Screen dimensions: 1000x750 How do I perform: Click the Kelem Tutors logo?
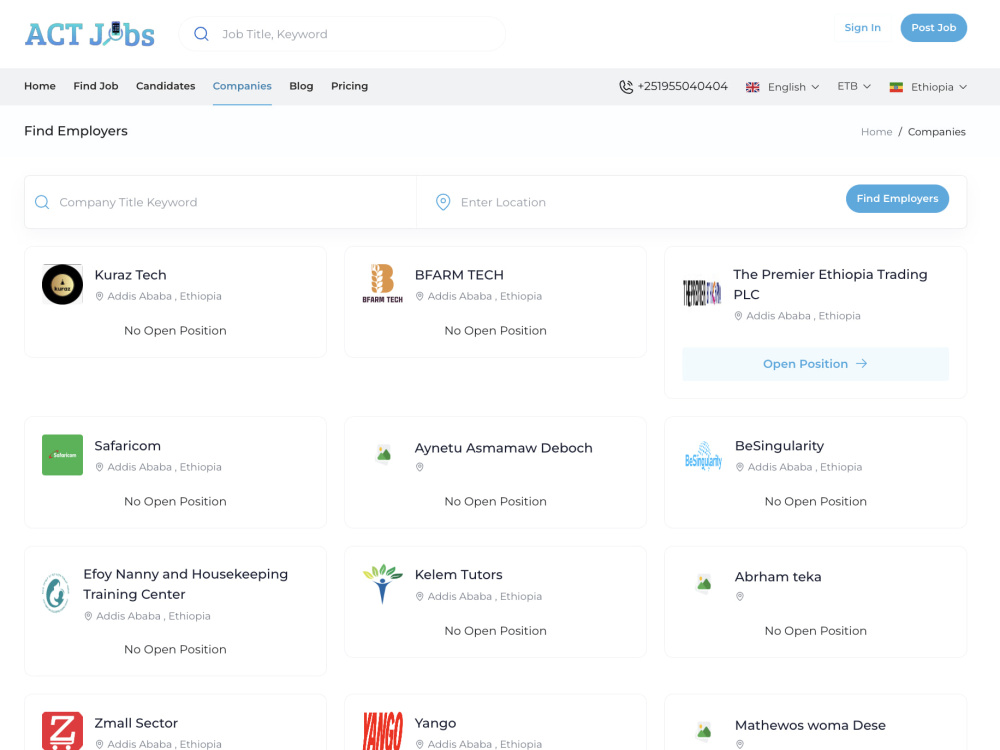pyautogui.click(x=383, y=584)
